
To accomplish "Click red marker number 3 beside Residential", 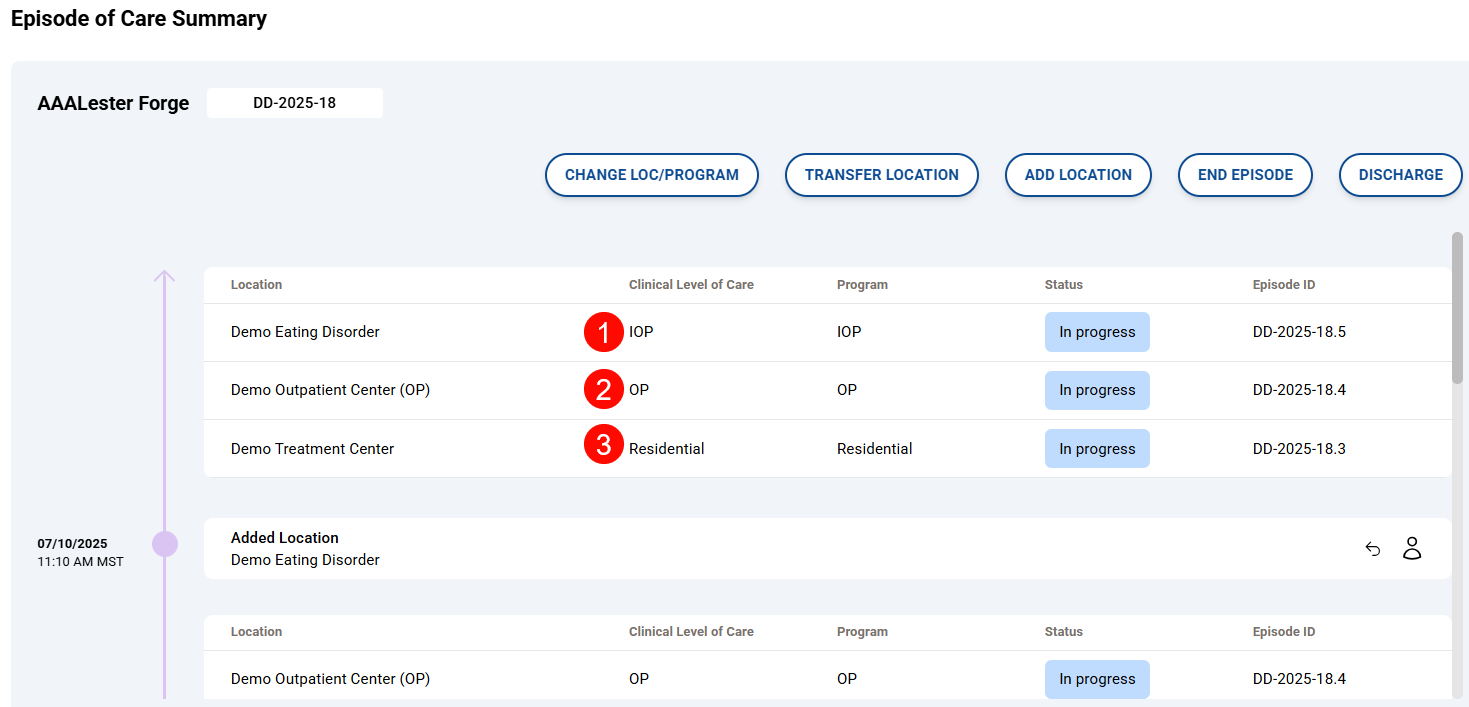I will coord(603,446).
